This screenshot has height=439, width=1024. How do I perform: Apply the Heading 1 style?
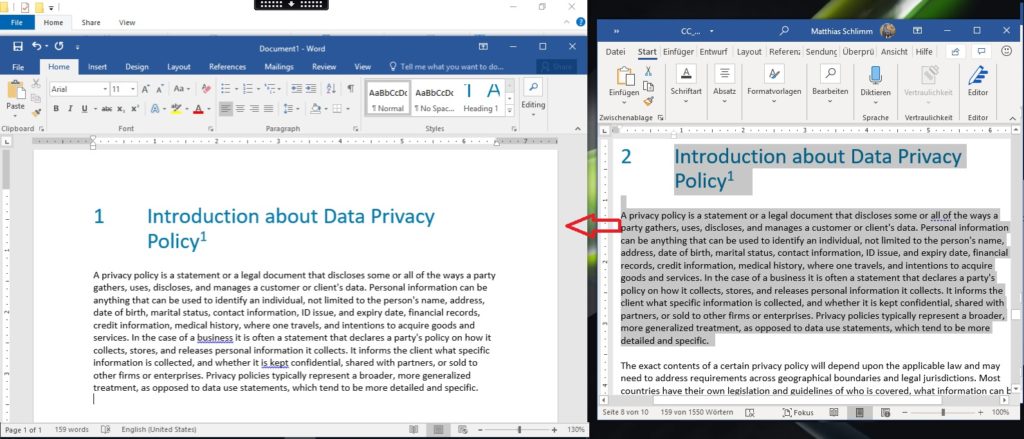tap(481, 97)
